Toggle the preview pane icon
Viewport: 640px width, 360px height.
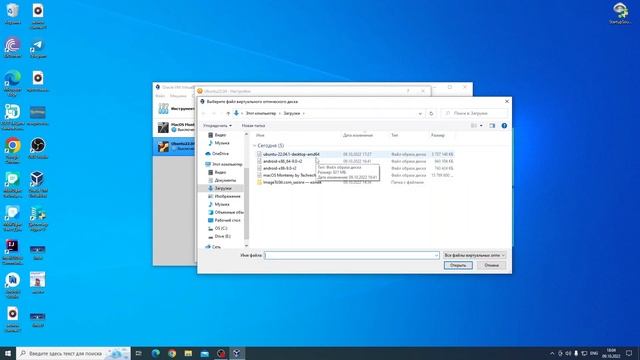tap(492, 126)
